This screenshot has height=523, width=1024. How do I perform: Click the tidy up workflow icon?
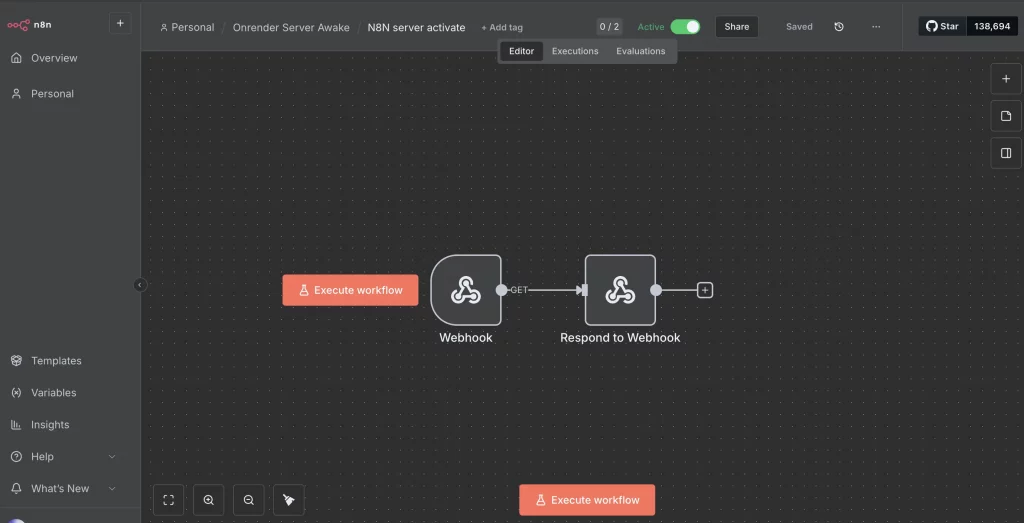coord(289,500)
